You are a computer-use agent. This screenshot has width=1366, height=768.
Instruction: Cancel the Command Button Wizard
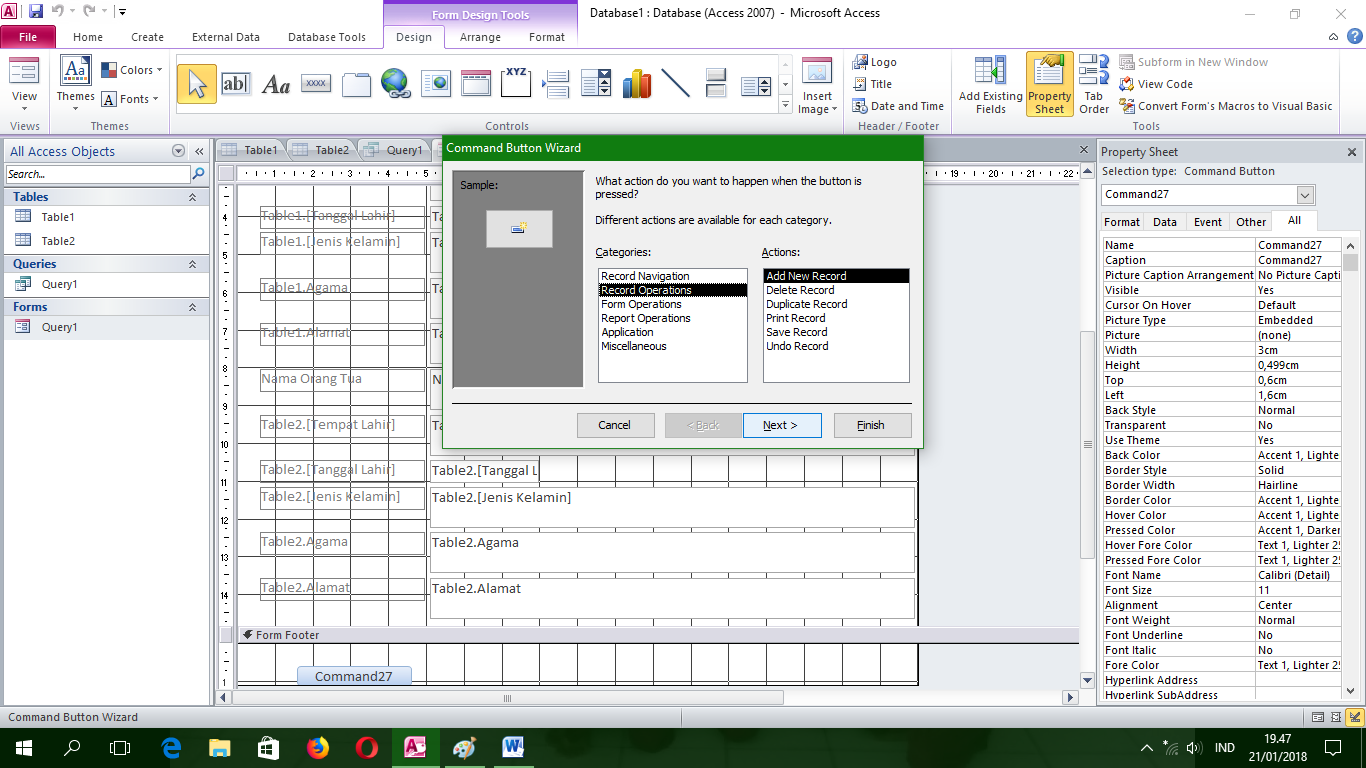click(615, 425)
